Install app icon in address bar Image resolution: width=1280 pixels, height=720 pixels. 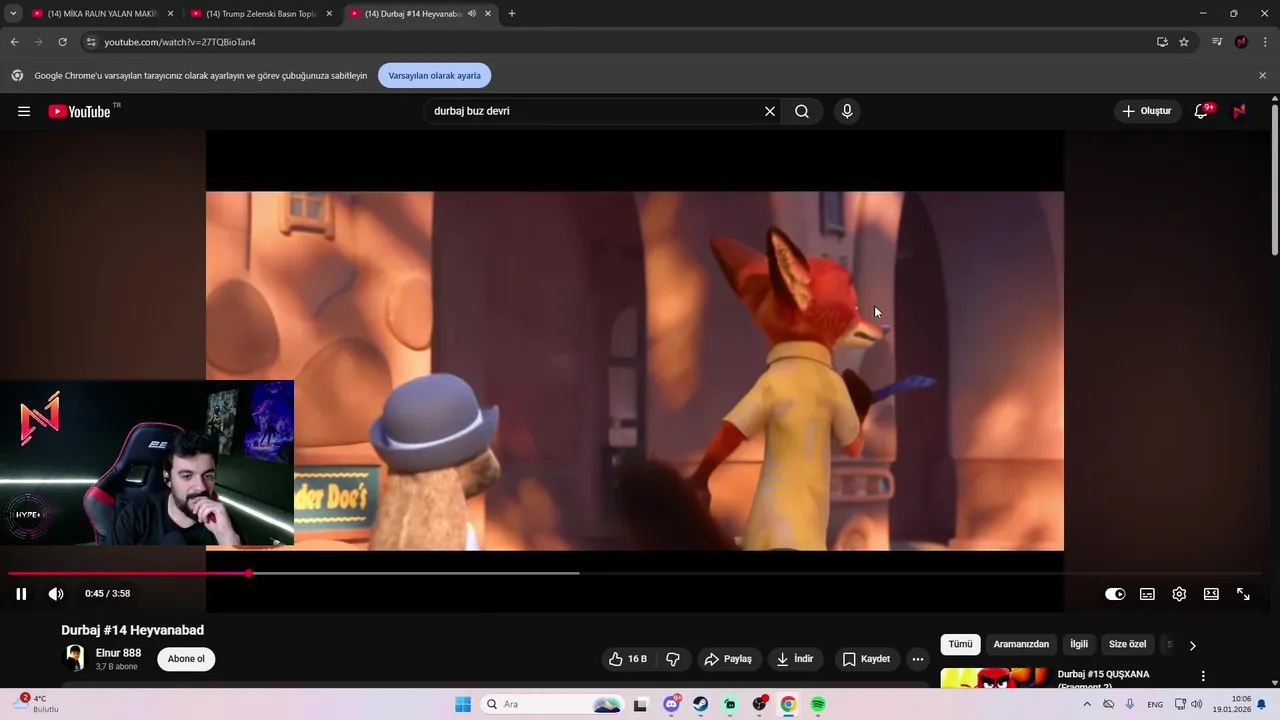[x=1162, y=42]
